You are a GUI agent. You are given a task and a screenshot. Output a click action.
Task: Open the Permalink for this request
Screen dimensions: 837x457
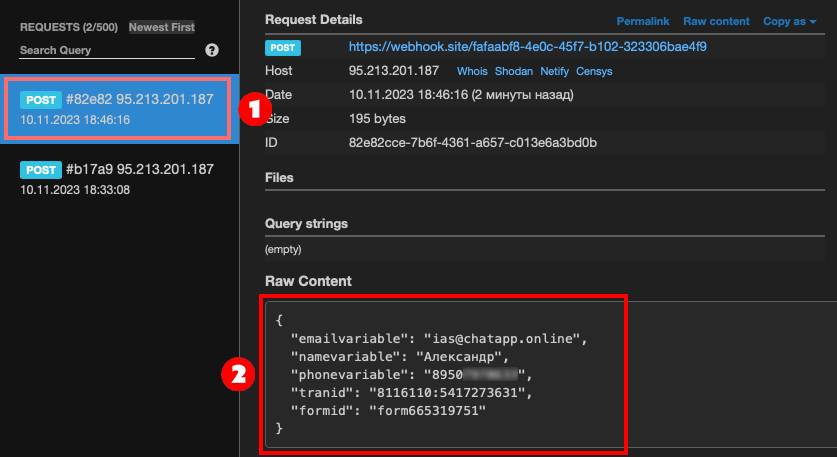(x=641, y=21)
